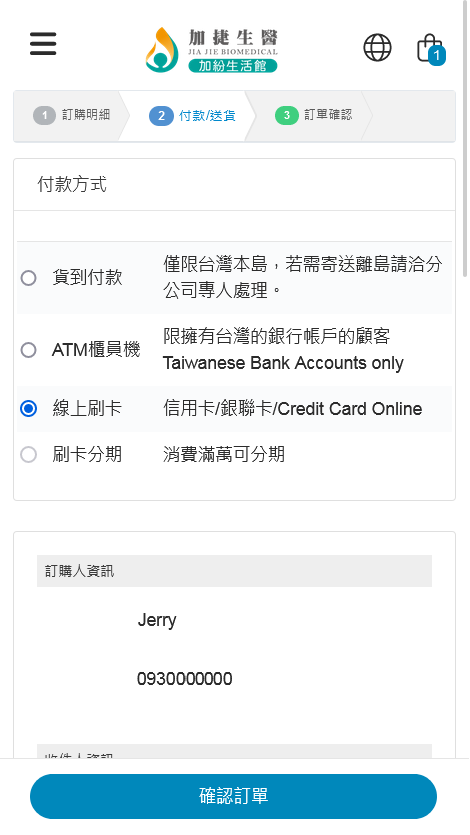Click the Jia Jie Biomedical logo
This screenshot has height=835, width=470.
point(212,50)
